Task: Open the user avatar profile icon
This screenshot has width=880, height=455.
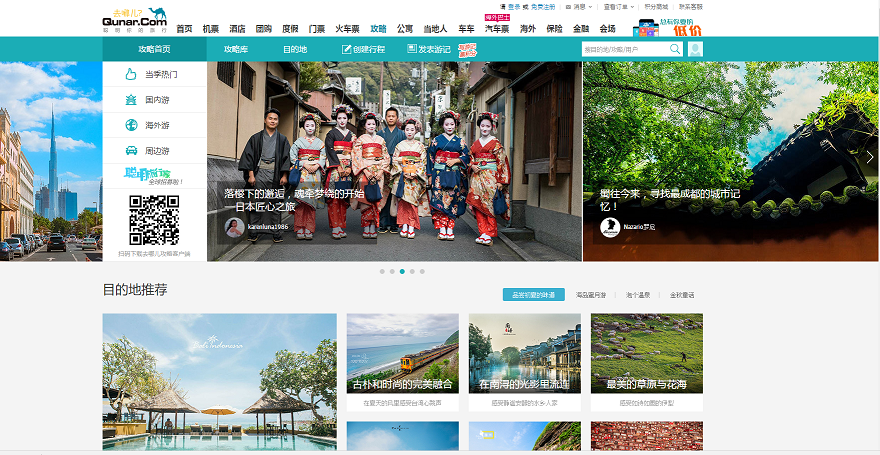Action: point(695,49)
